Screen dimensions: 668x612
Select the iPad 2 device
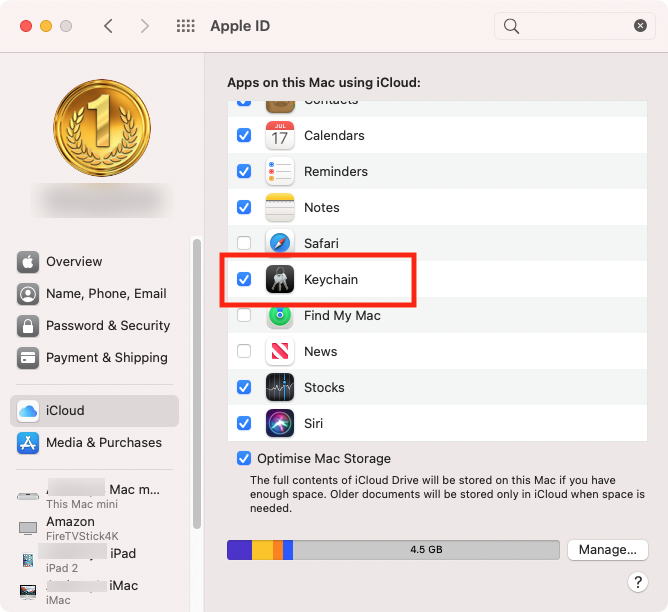click(97, 560)
